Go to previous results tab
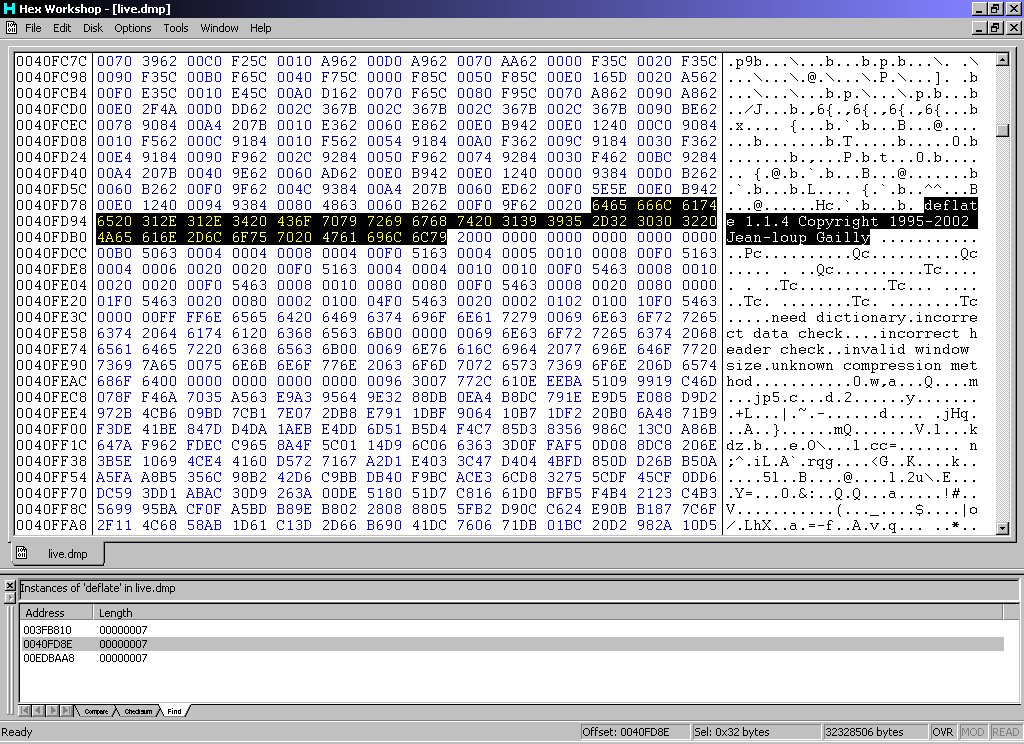 click(x=37, y=711)
